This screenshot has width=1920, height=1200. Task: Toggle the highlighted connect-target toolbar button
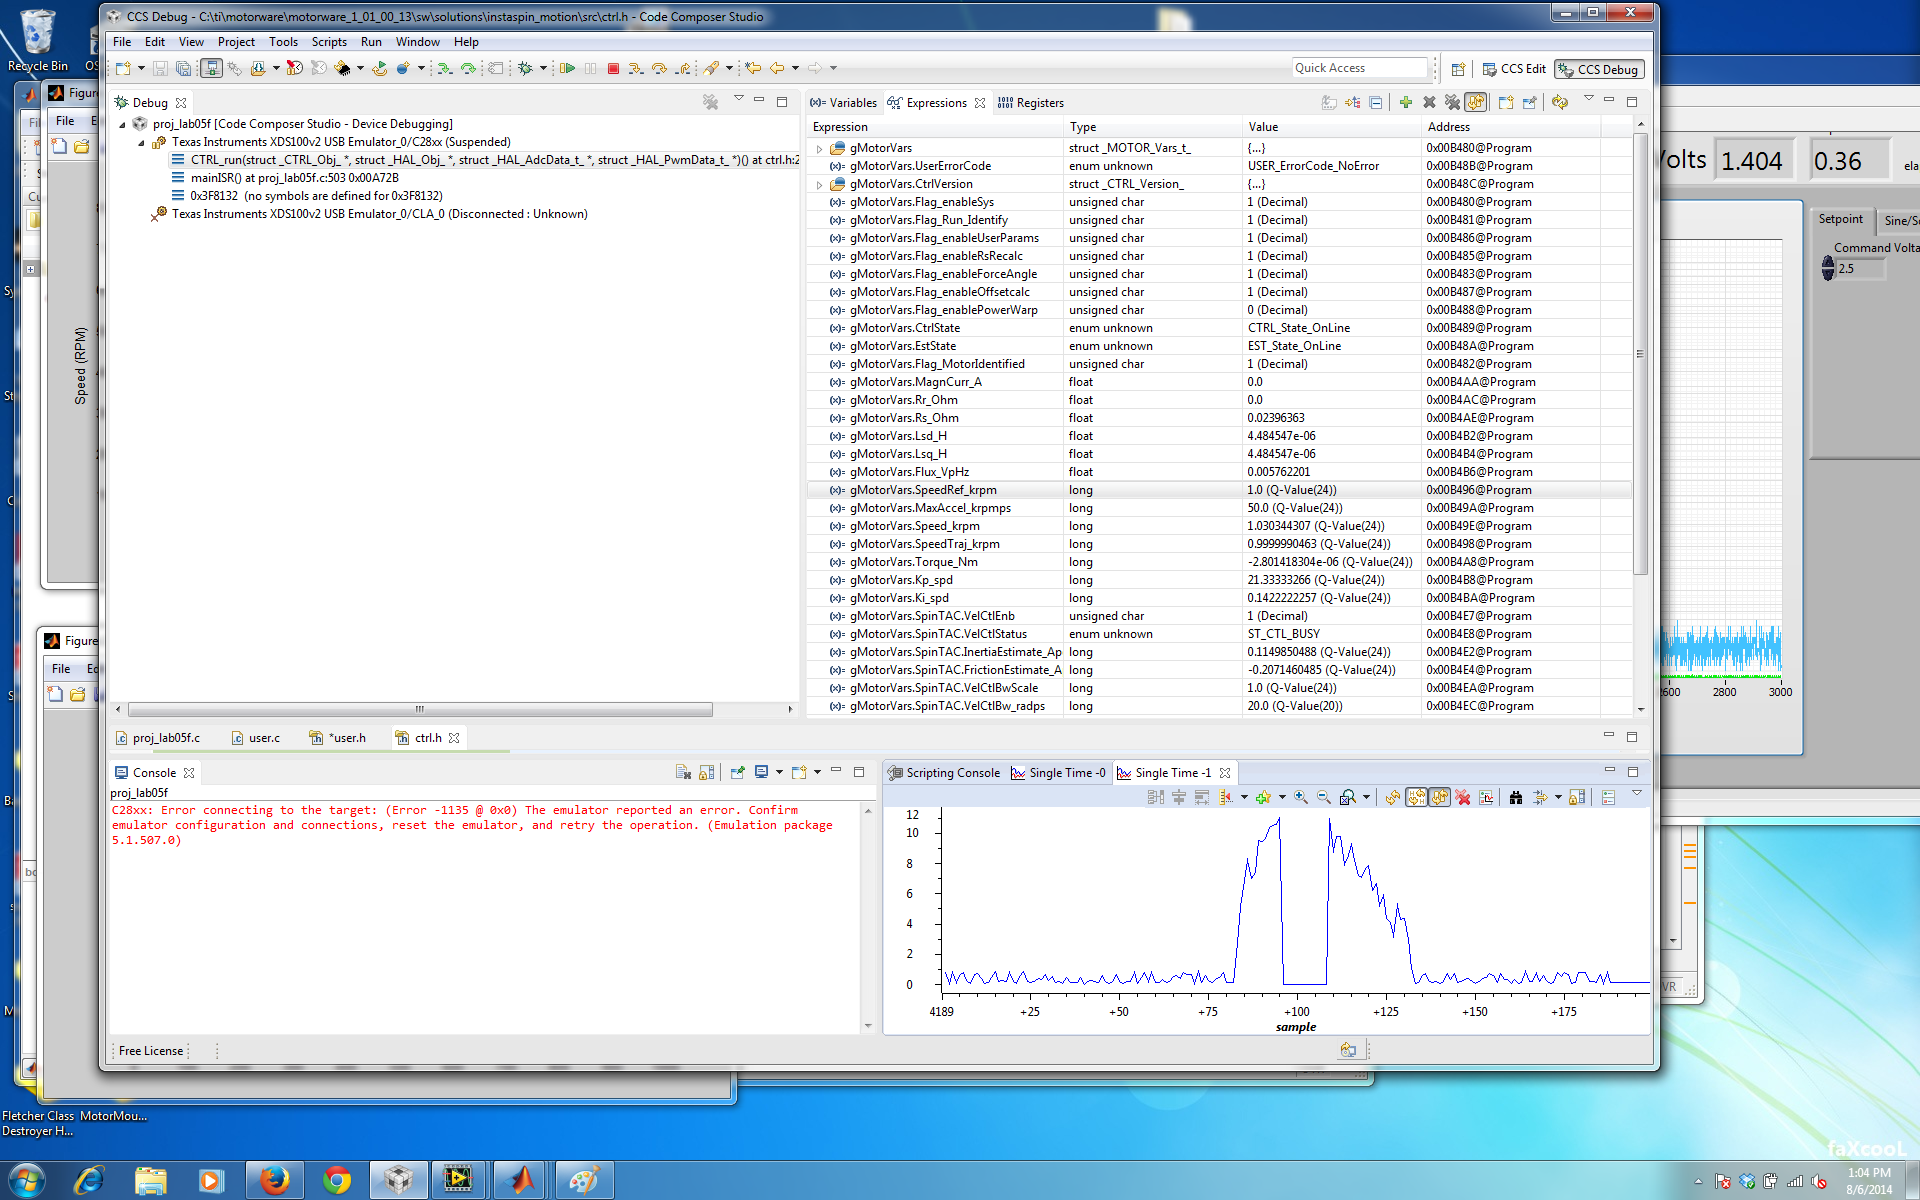point(211,68)
